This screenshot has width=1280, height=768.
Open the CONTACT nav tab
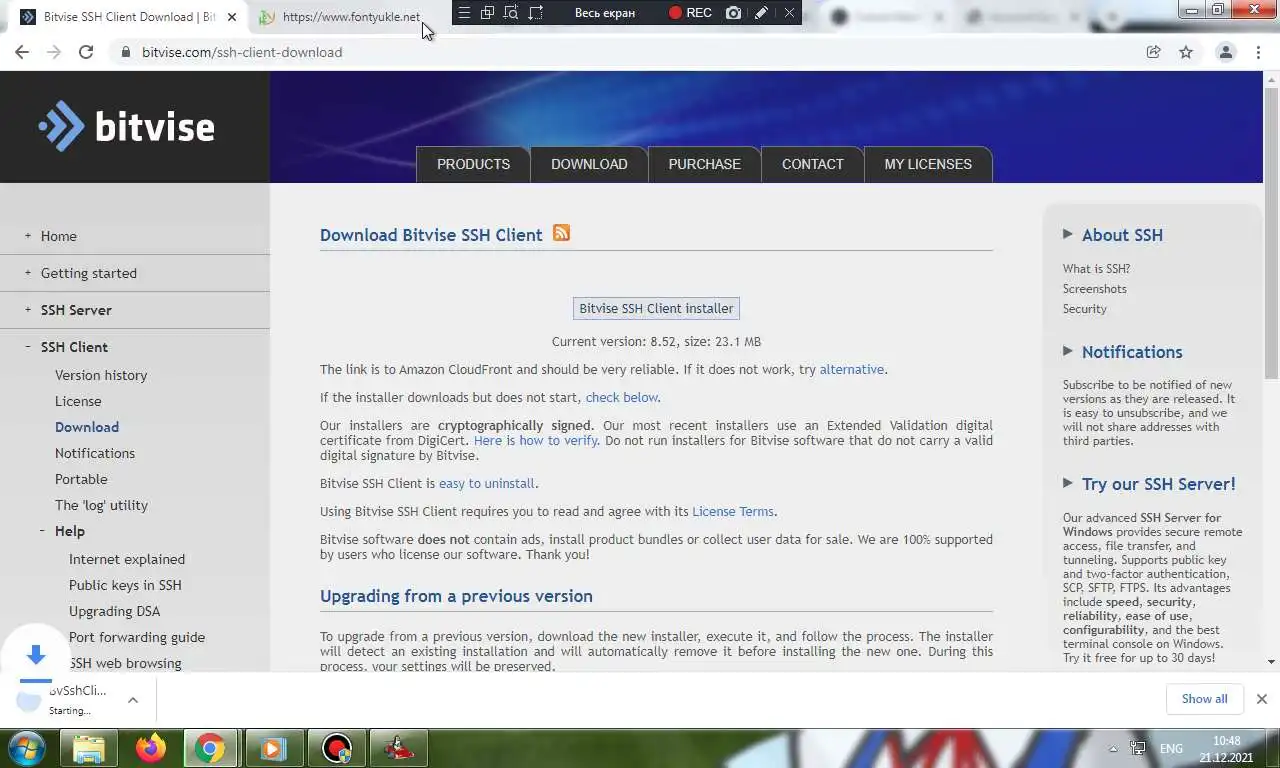812,164
